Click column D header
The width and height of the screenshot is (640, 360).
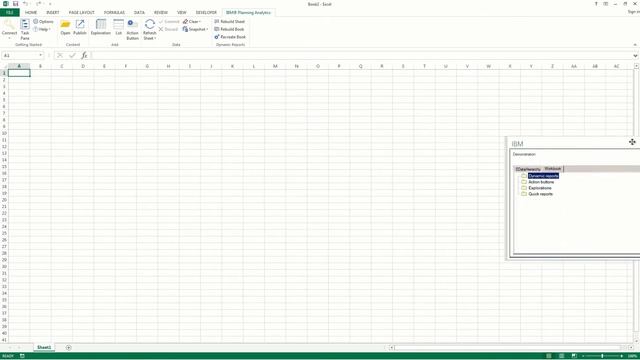pos(83,66)
